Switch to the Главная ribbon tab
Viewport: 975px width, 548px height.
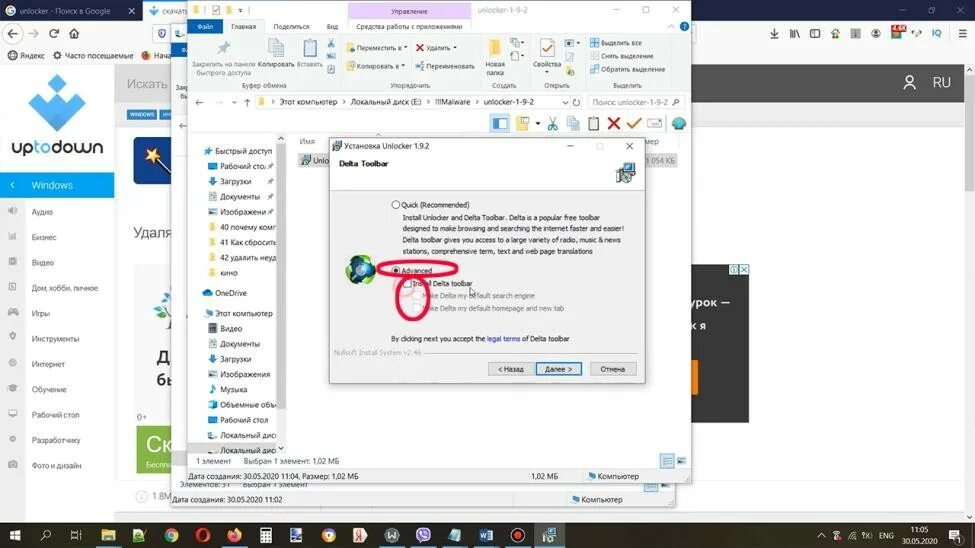coord(243,27)
